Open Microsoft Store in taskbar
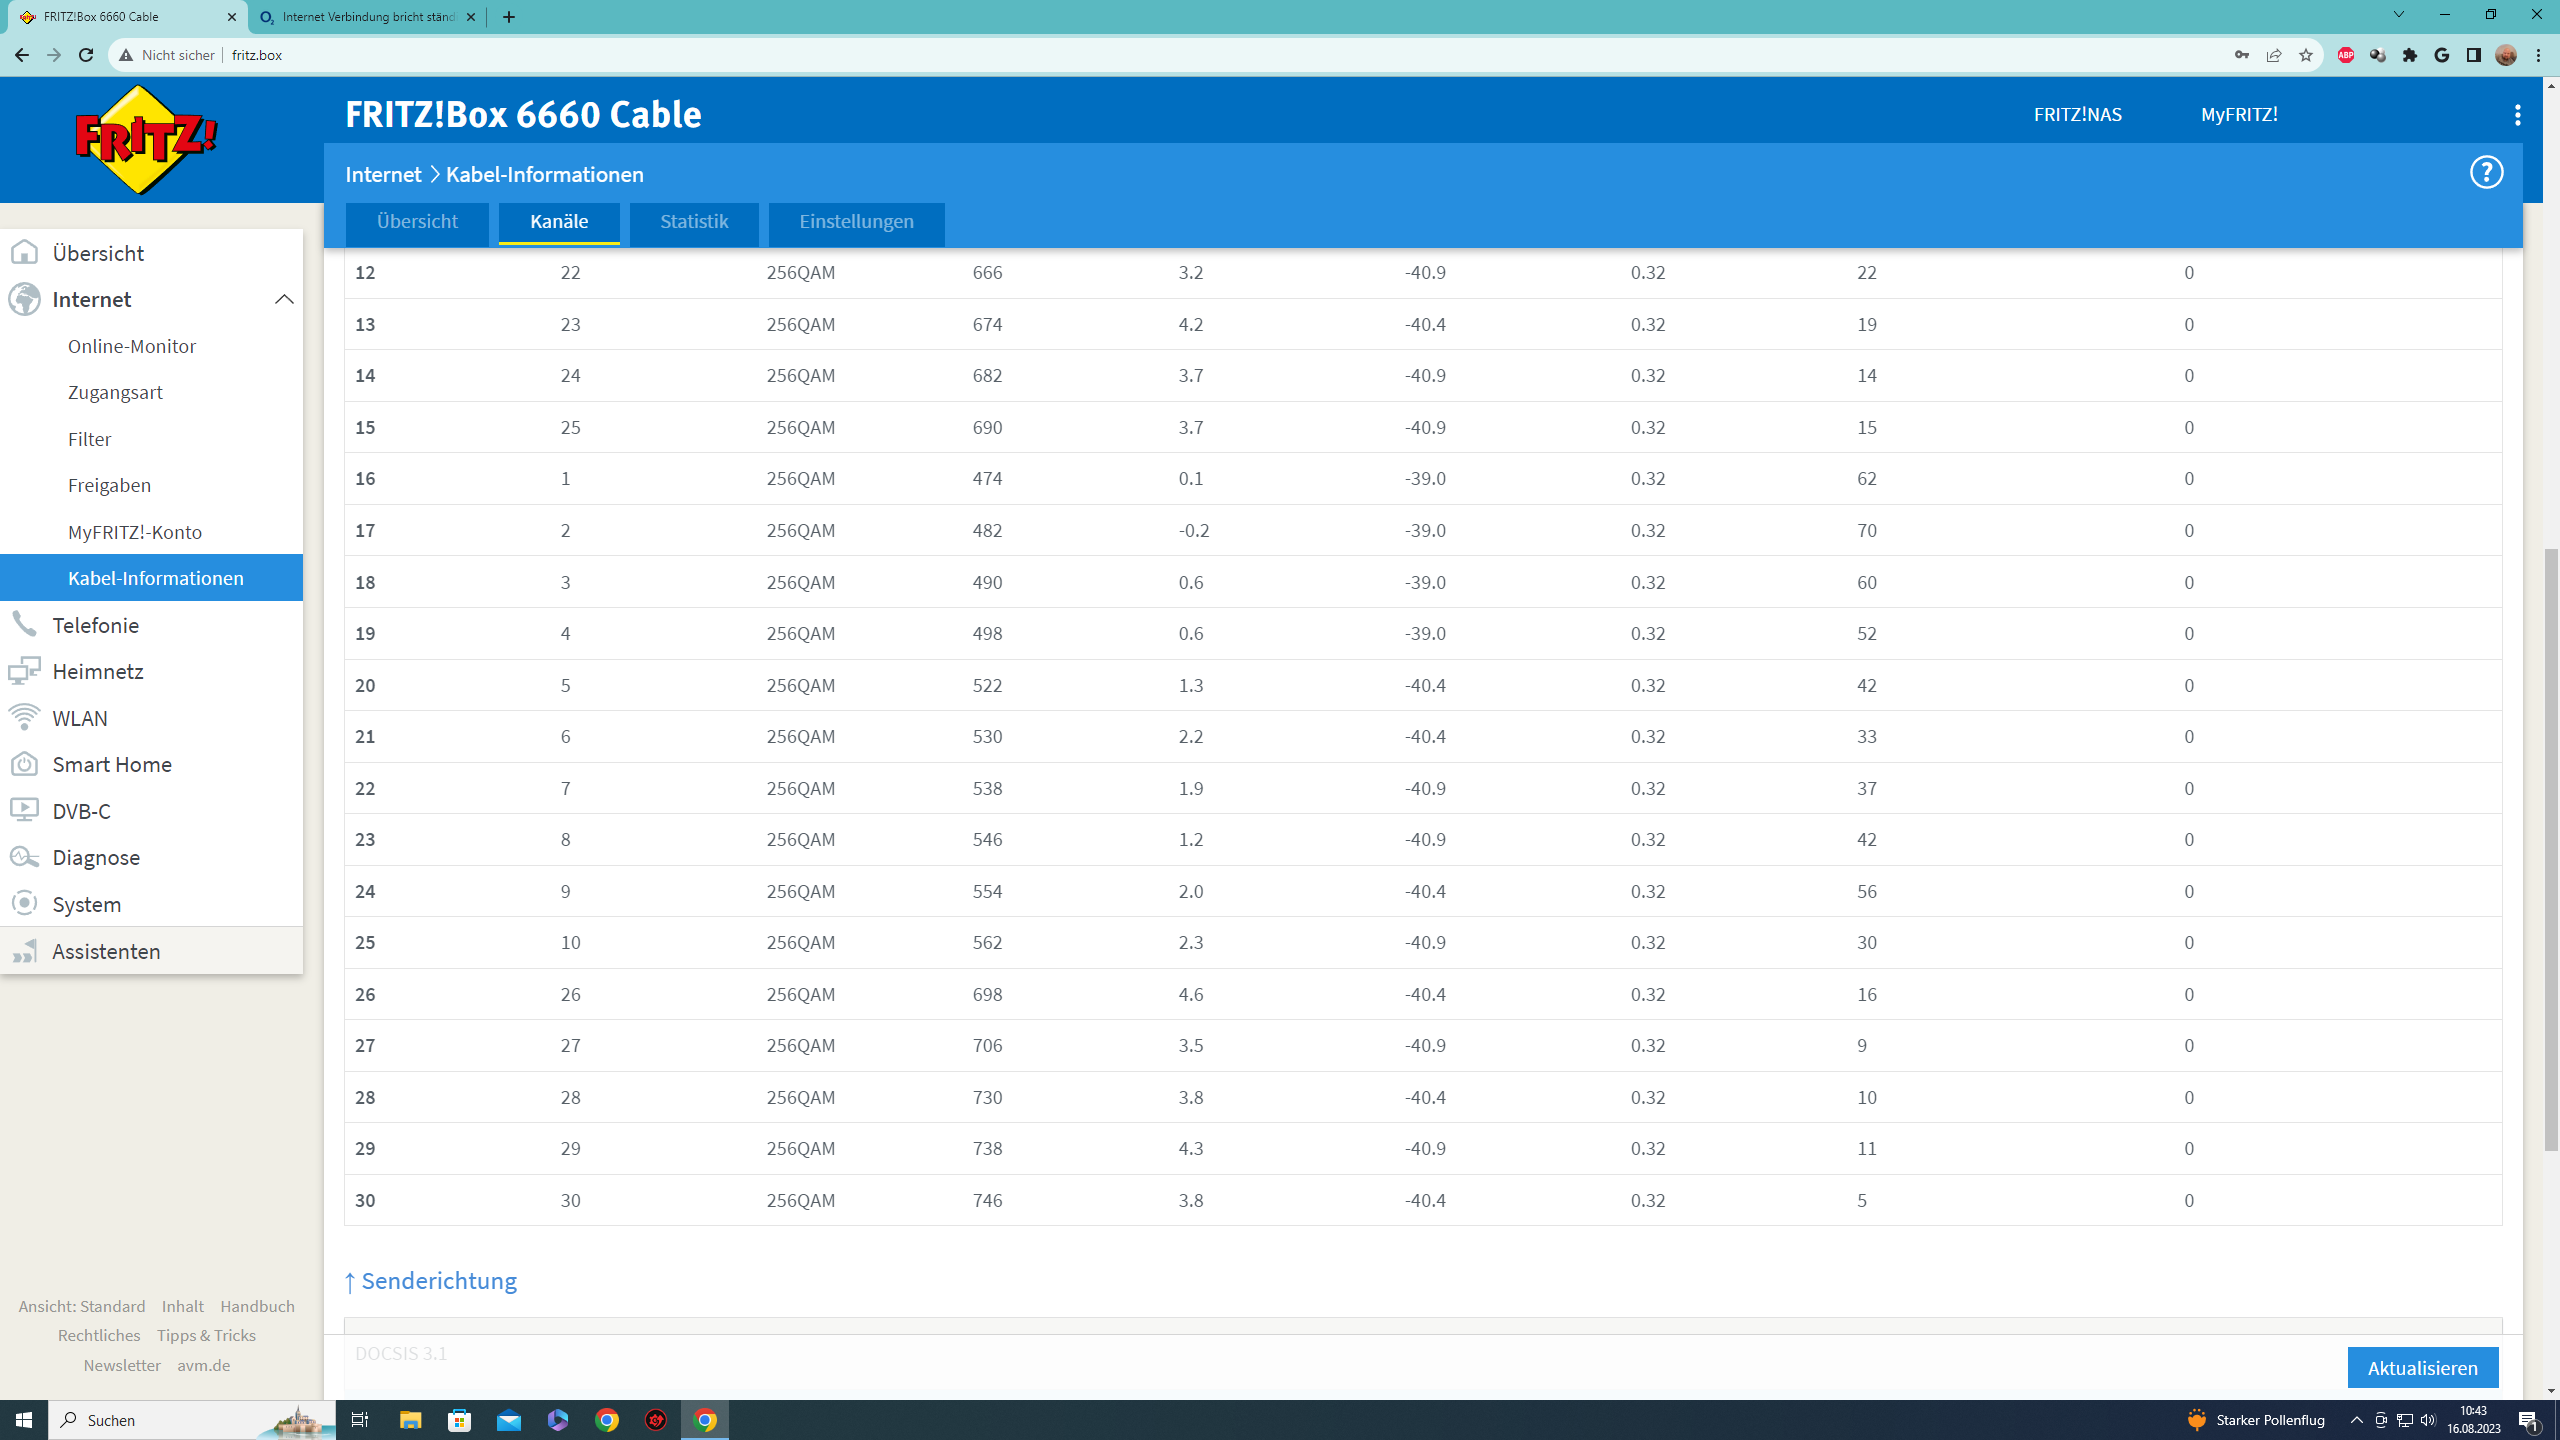 pyautogui.click(x=459, y=1420)
